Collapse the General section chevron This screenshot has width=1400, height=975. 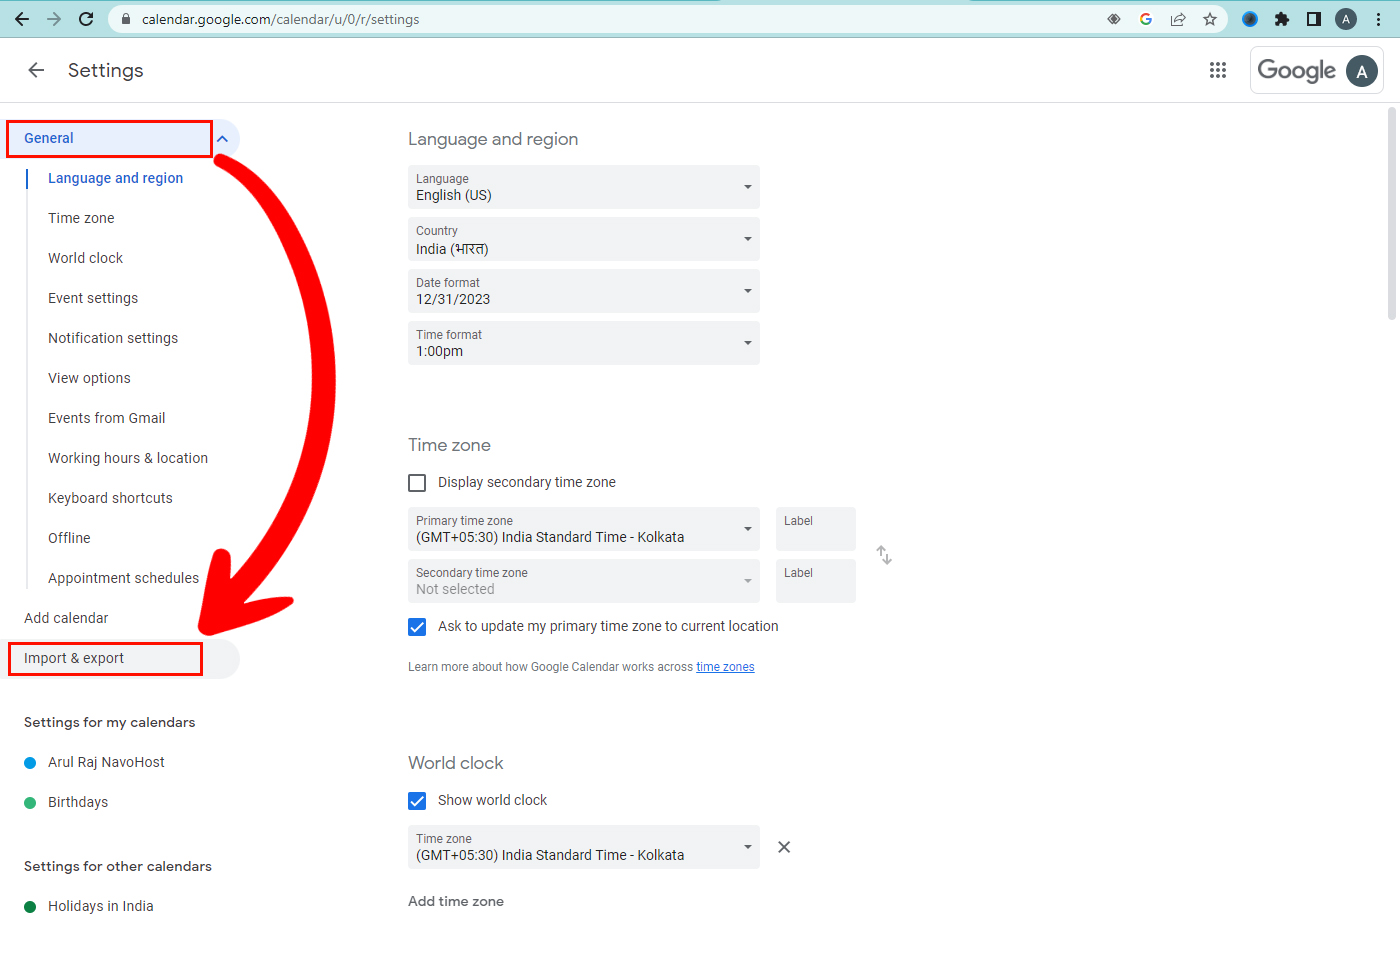click(223, 139)
